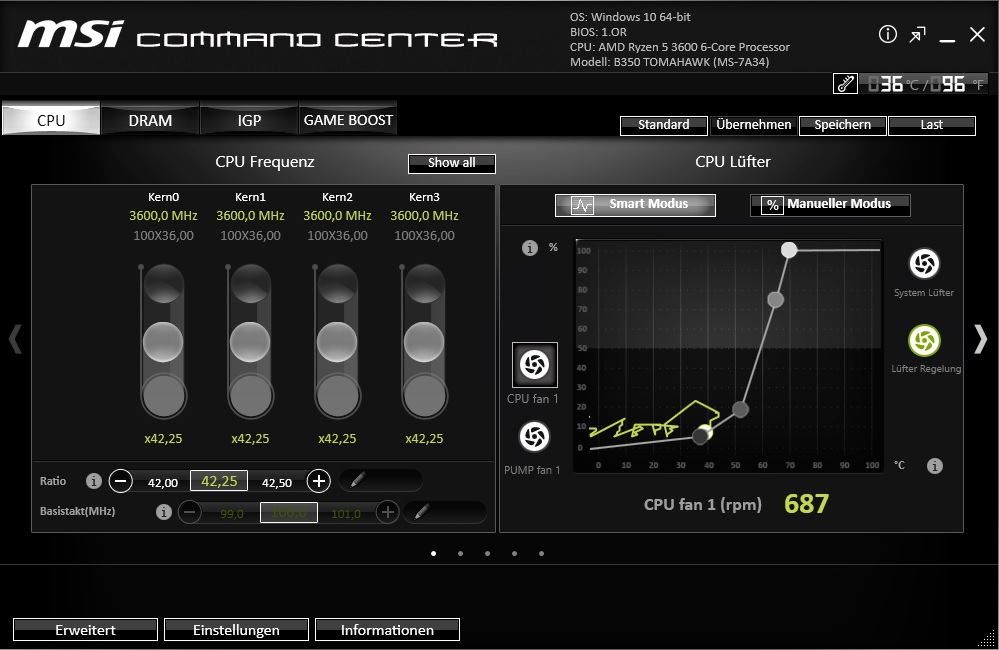Click the fan curve point near 20%

[740, 409]
